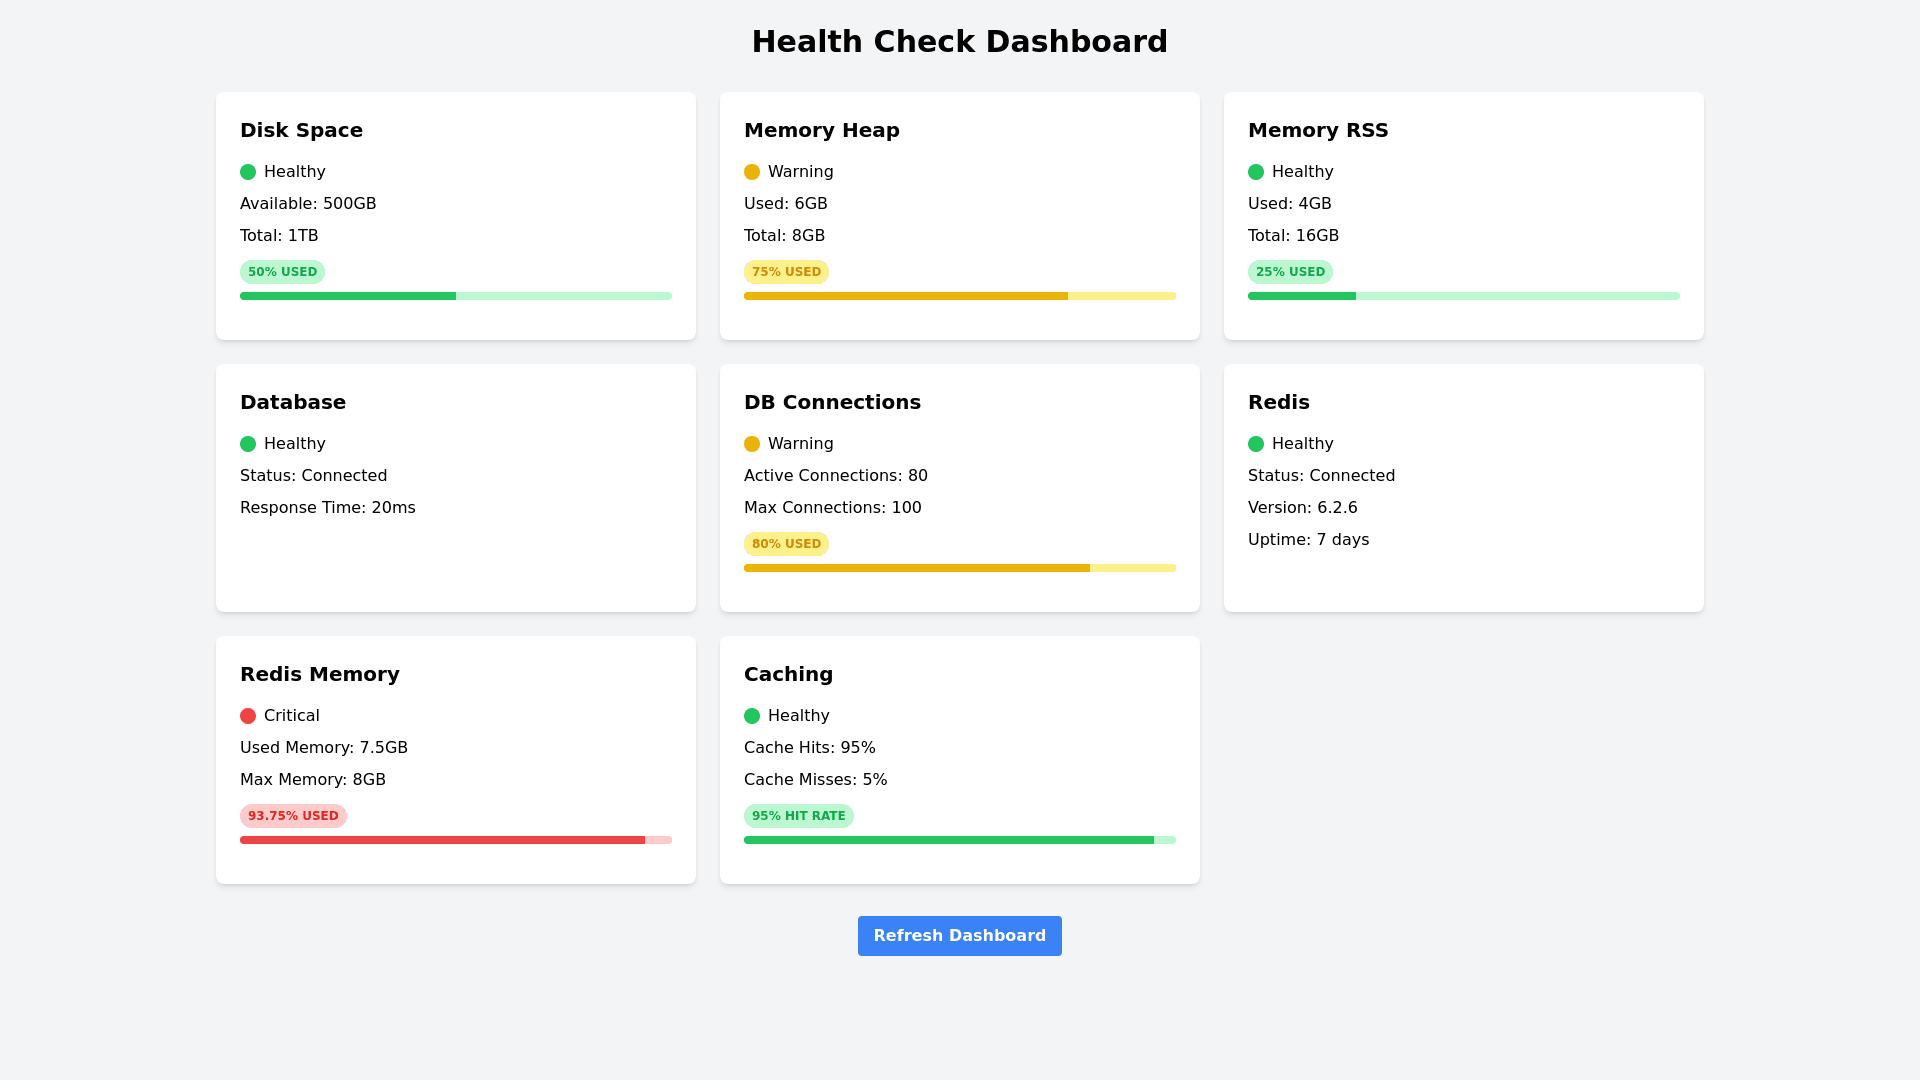This screenshot has height=1080, width=1920.
Task: Click the Disk Space usage progress bar
Action: click(x=456, y=296)
